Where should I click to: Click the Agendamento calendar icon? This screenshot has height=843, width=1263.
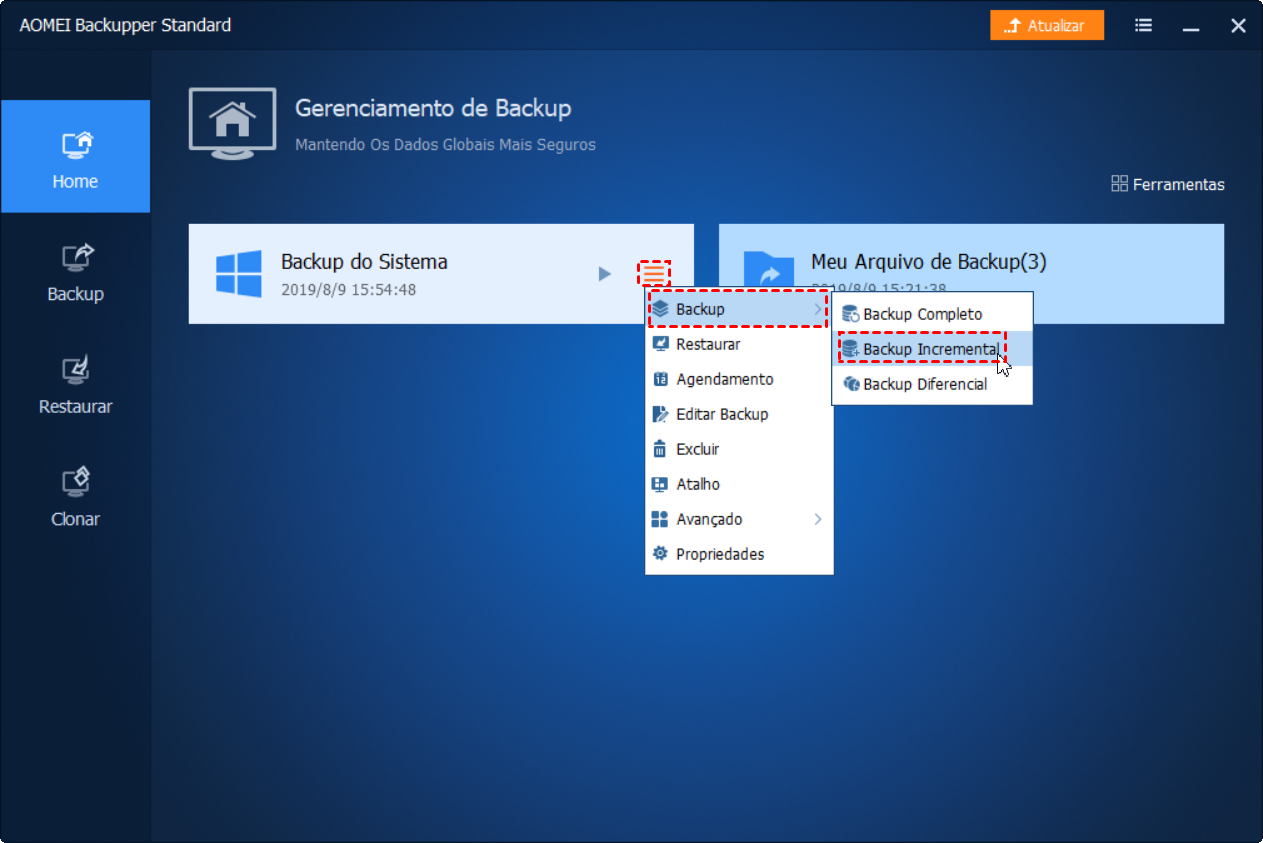(x=660, y=379)
